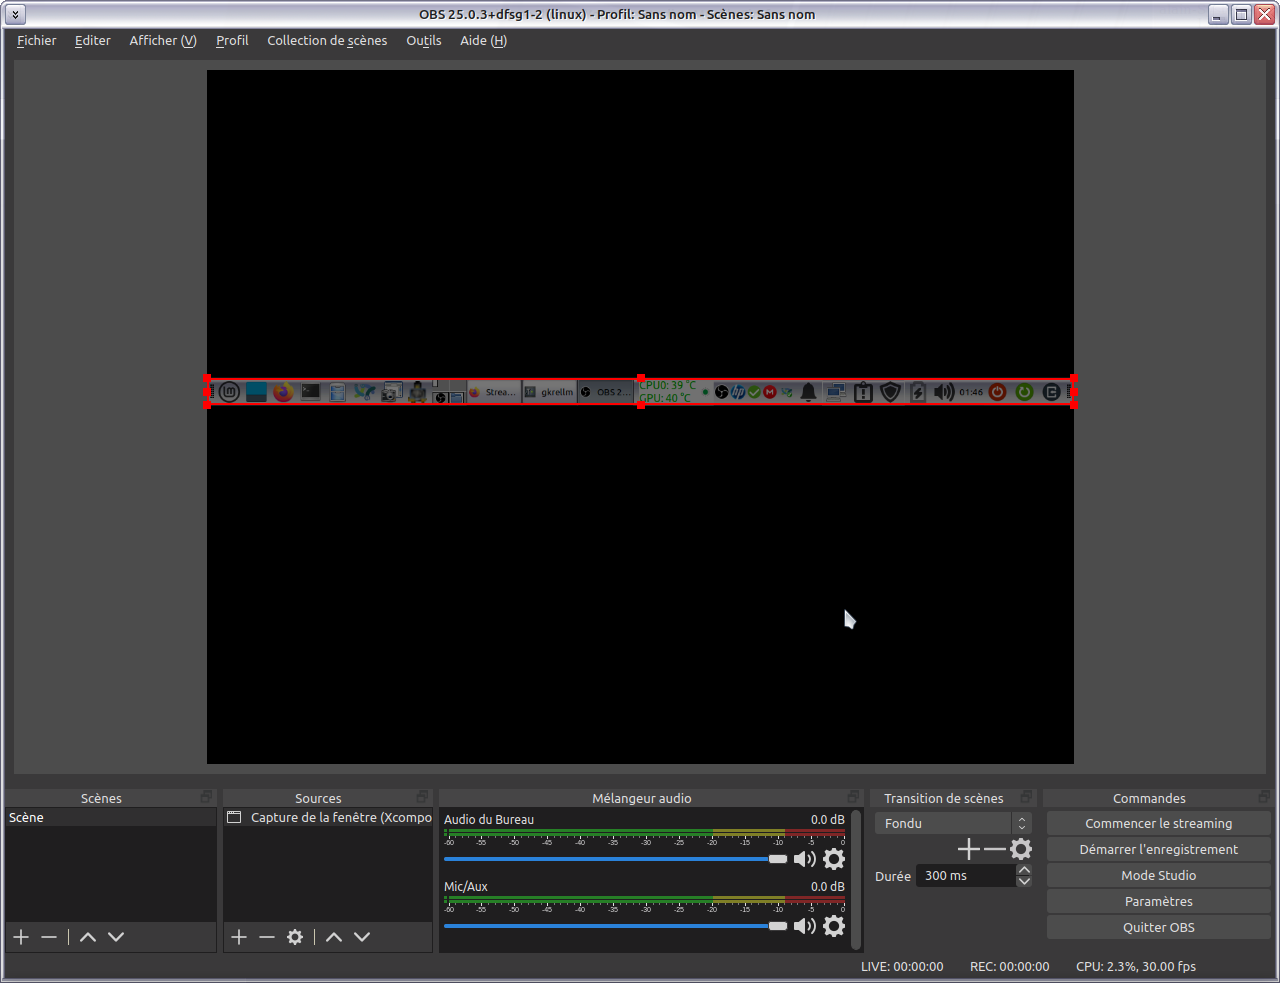
Task: Move the selected source down
Action: click(x=362, y=937)
